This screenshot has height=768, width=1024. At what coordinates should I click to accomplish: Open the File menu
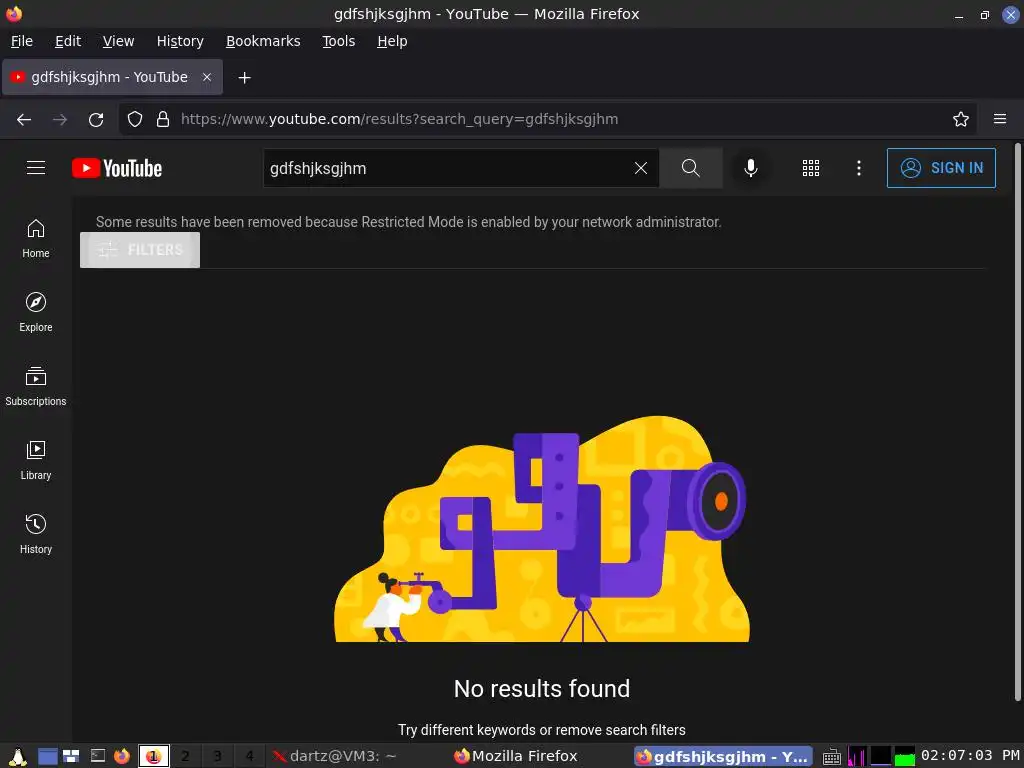pyautogui.click(x=22, y=41)
